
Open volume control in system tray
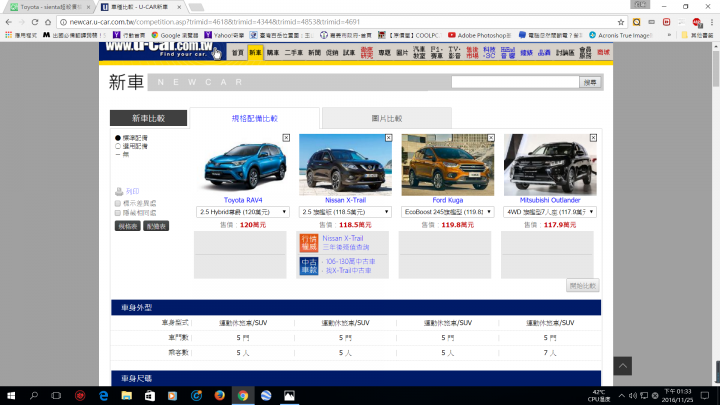(633, 395)
